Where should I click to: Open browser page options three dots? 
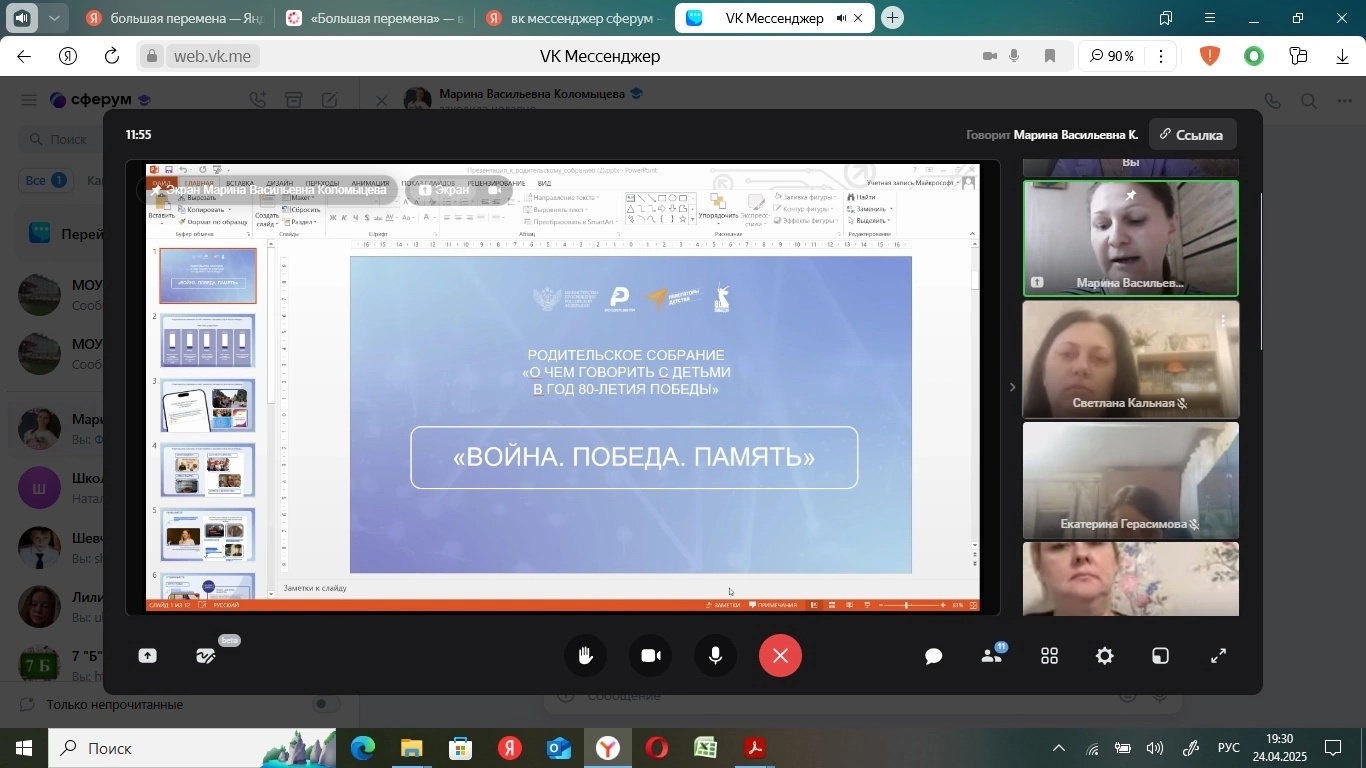(x=1161, y=56)
